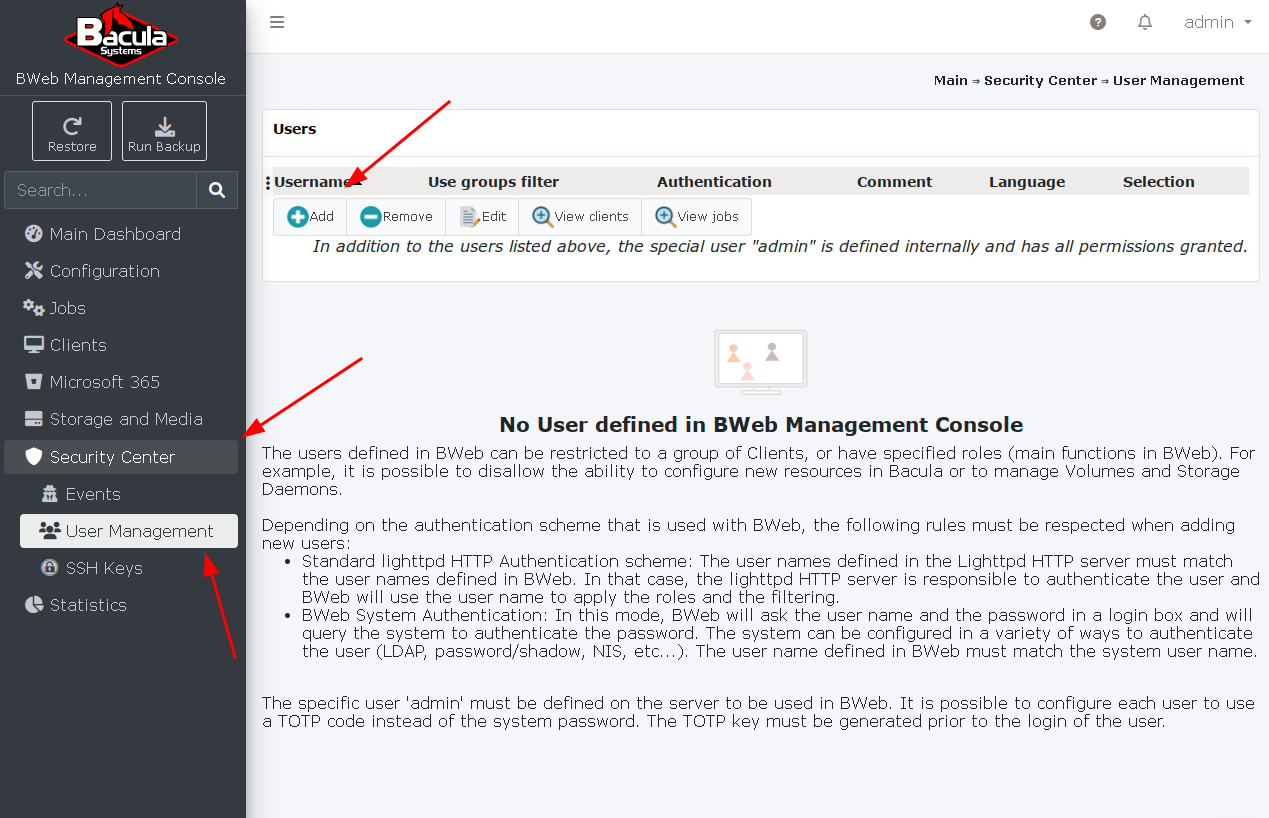The image size is (1269, 818).
Task: Click the Users panel title
Action: tap(295, 129)
